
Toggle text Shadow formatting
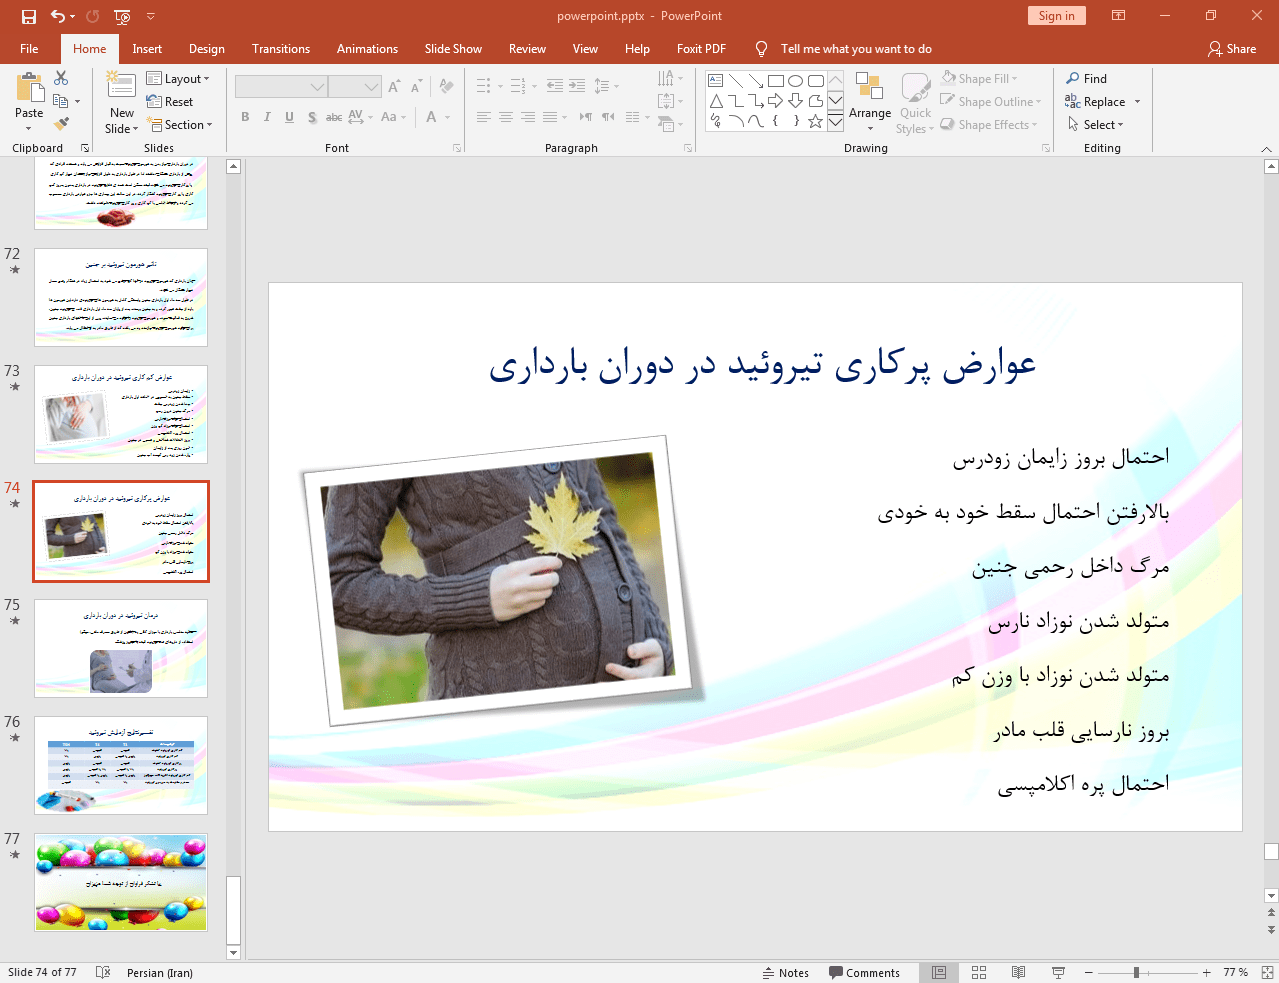click(x=312, y=117)
